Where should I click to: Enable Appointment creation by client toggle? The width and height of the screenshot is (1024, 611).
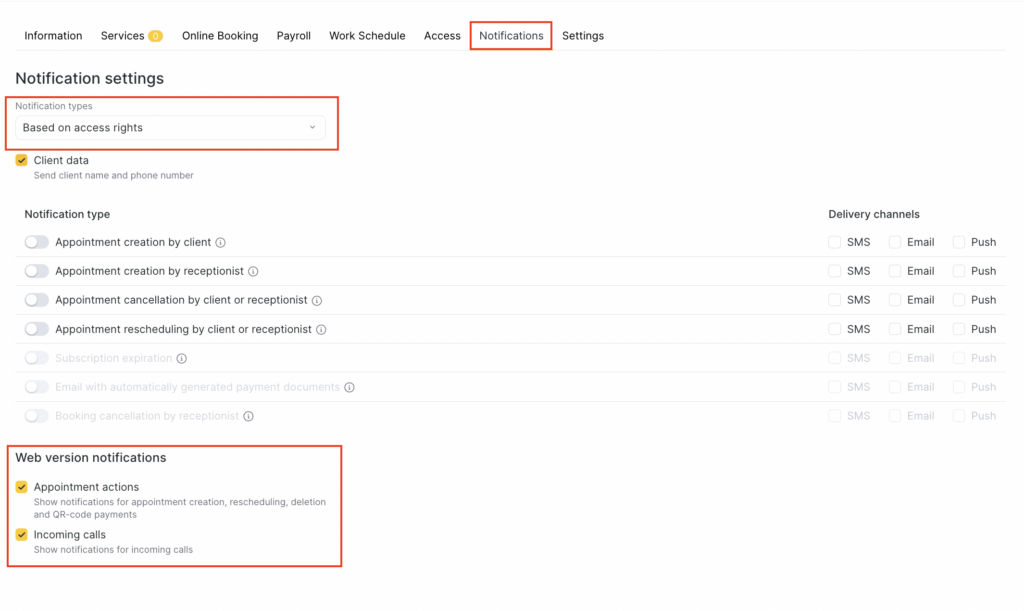(36, 242)
